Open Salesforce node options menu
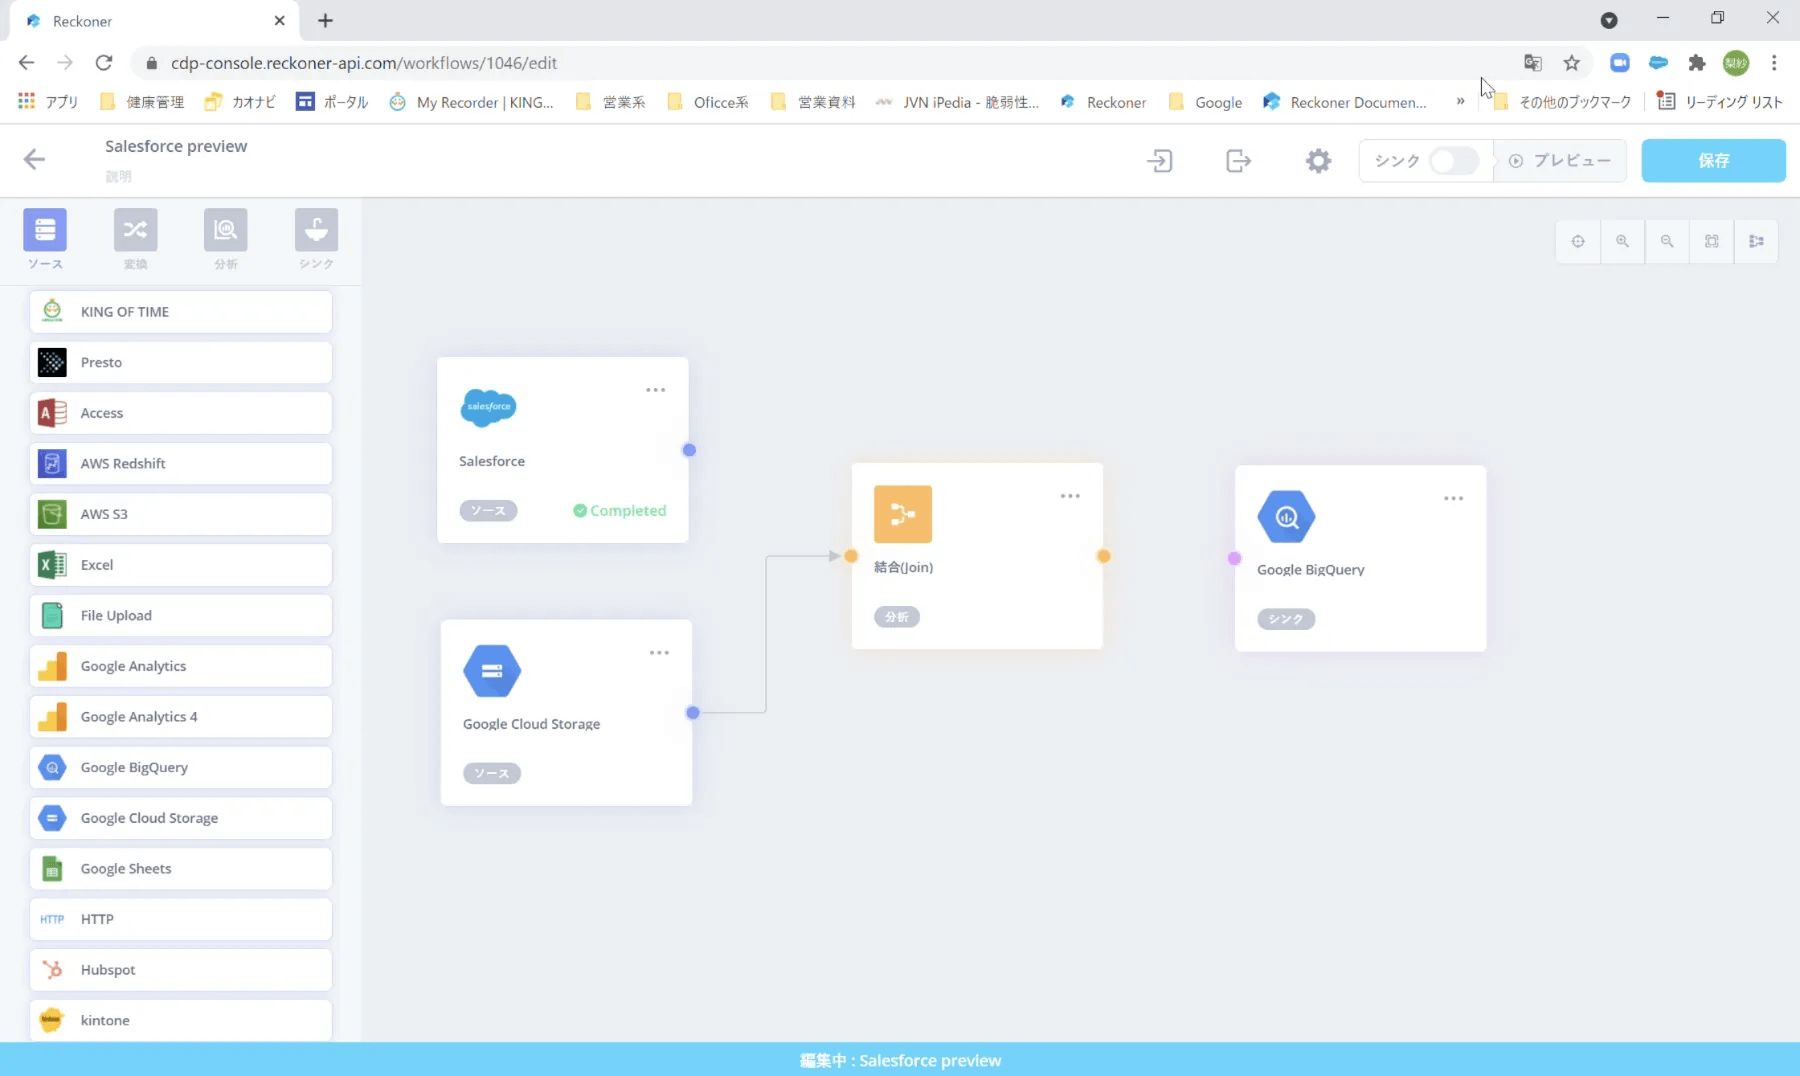This screenshot has width=1800, height=1076. 655,390
